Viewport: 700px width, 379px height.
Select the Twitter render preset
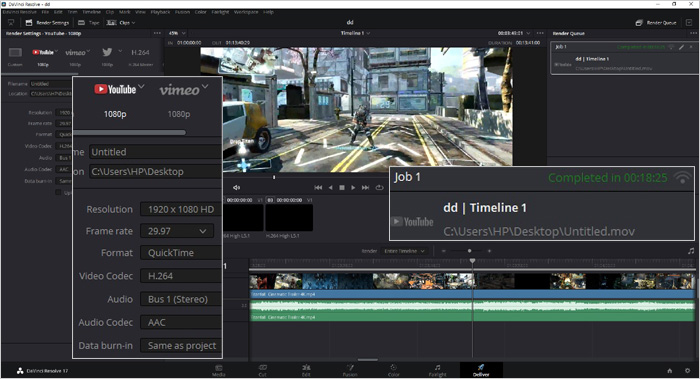(x=107, y=56)
